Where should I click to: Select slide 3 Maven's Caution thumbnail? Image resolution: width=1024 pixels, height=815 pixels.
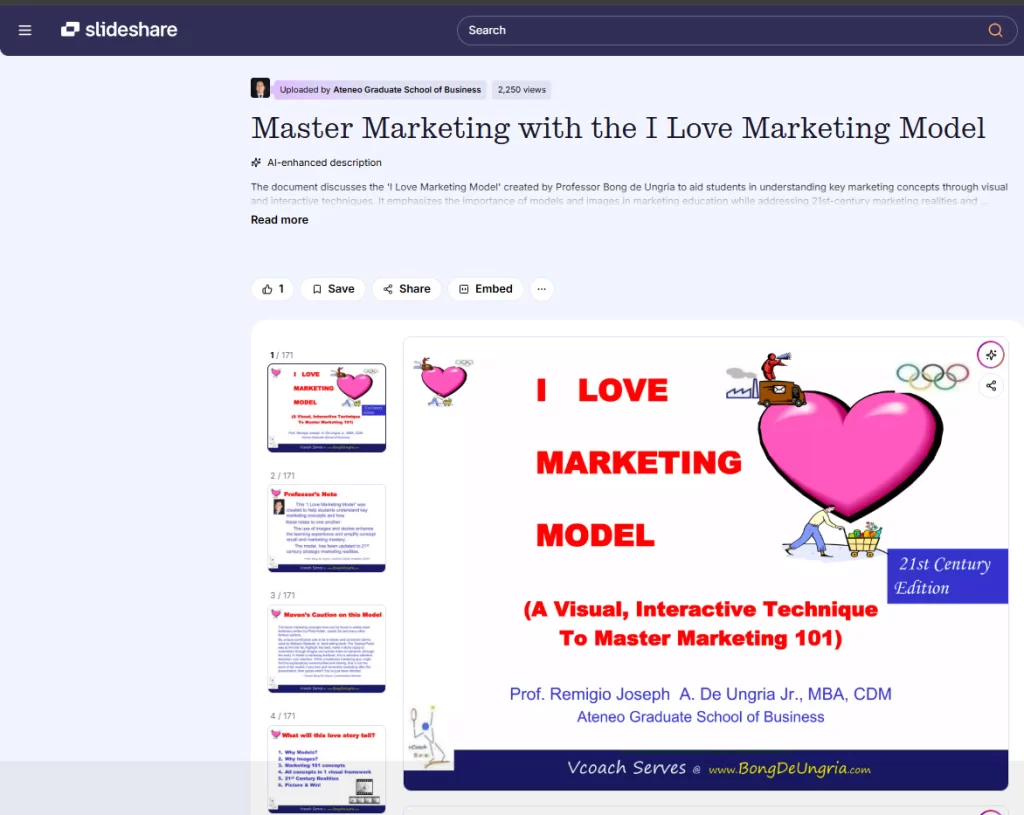(326, 648)
